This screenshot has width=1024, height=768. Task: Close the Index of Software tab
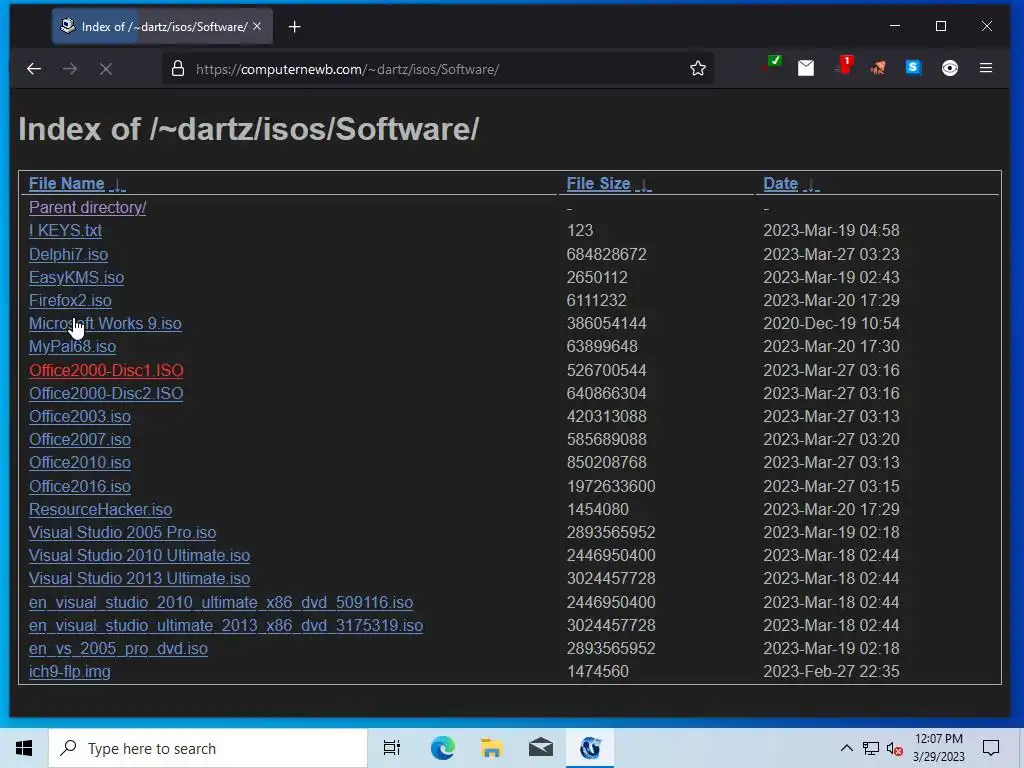click(257, 26)
